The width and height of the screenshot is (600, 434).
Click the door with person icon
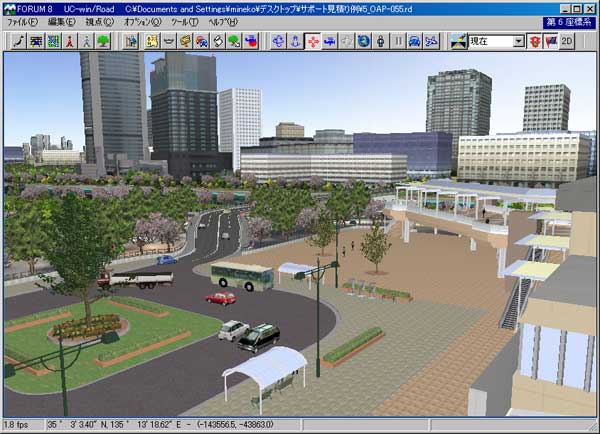point(131,41)
